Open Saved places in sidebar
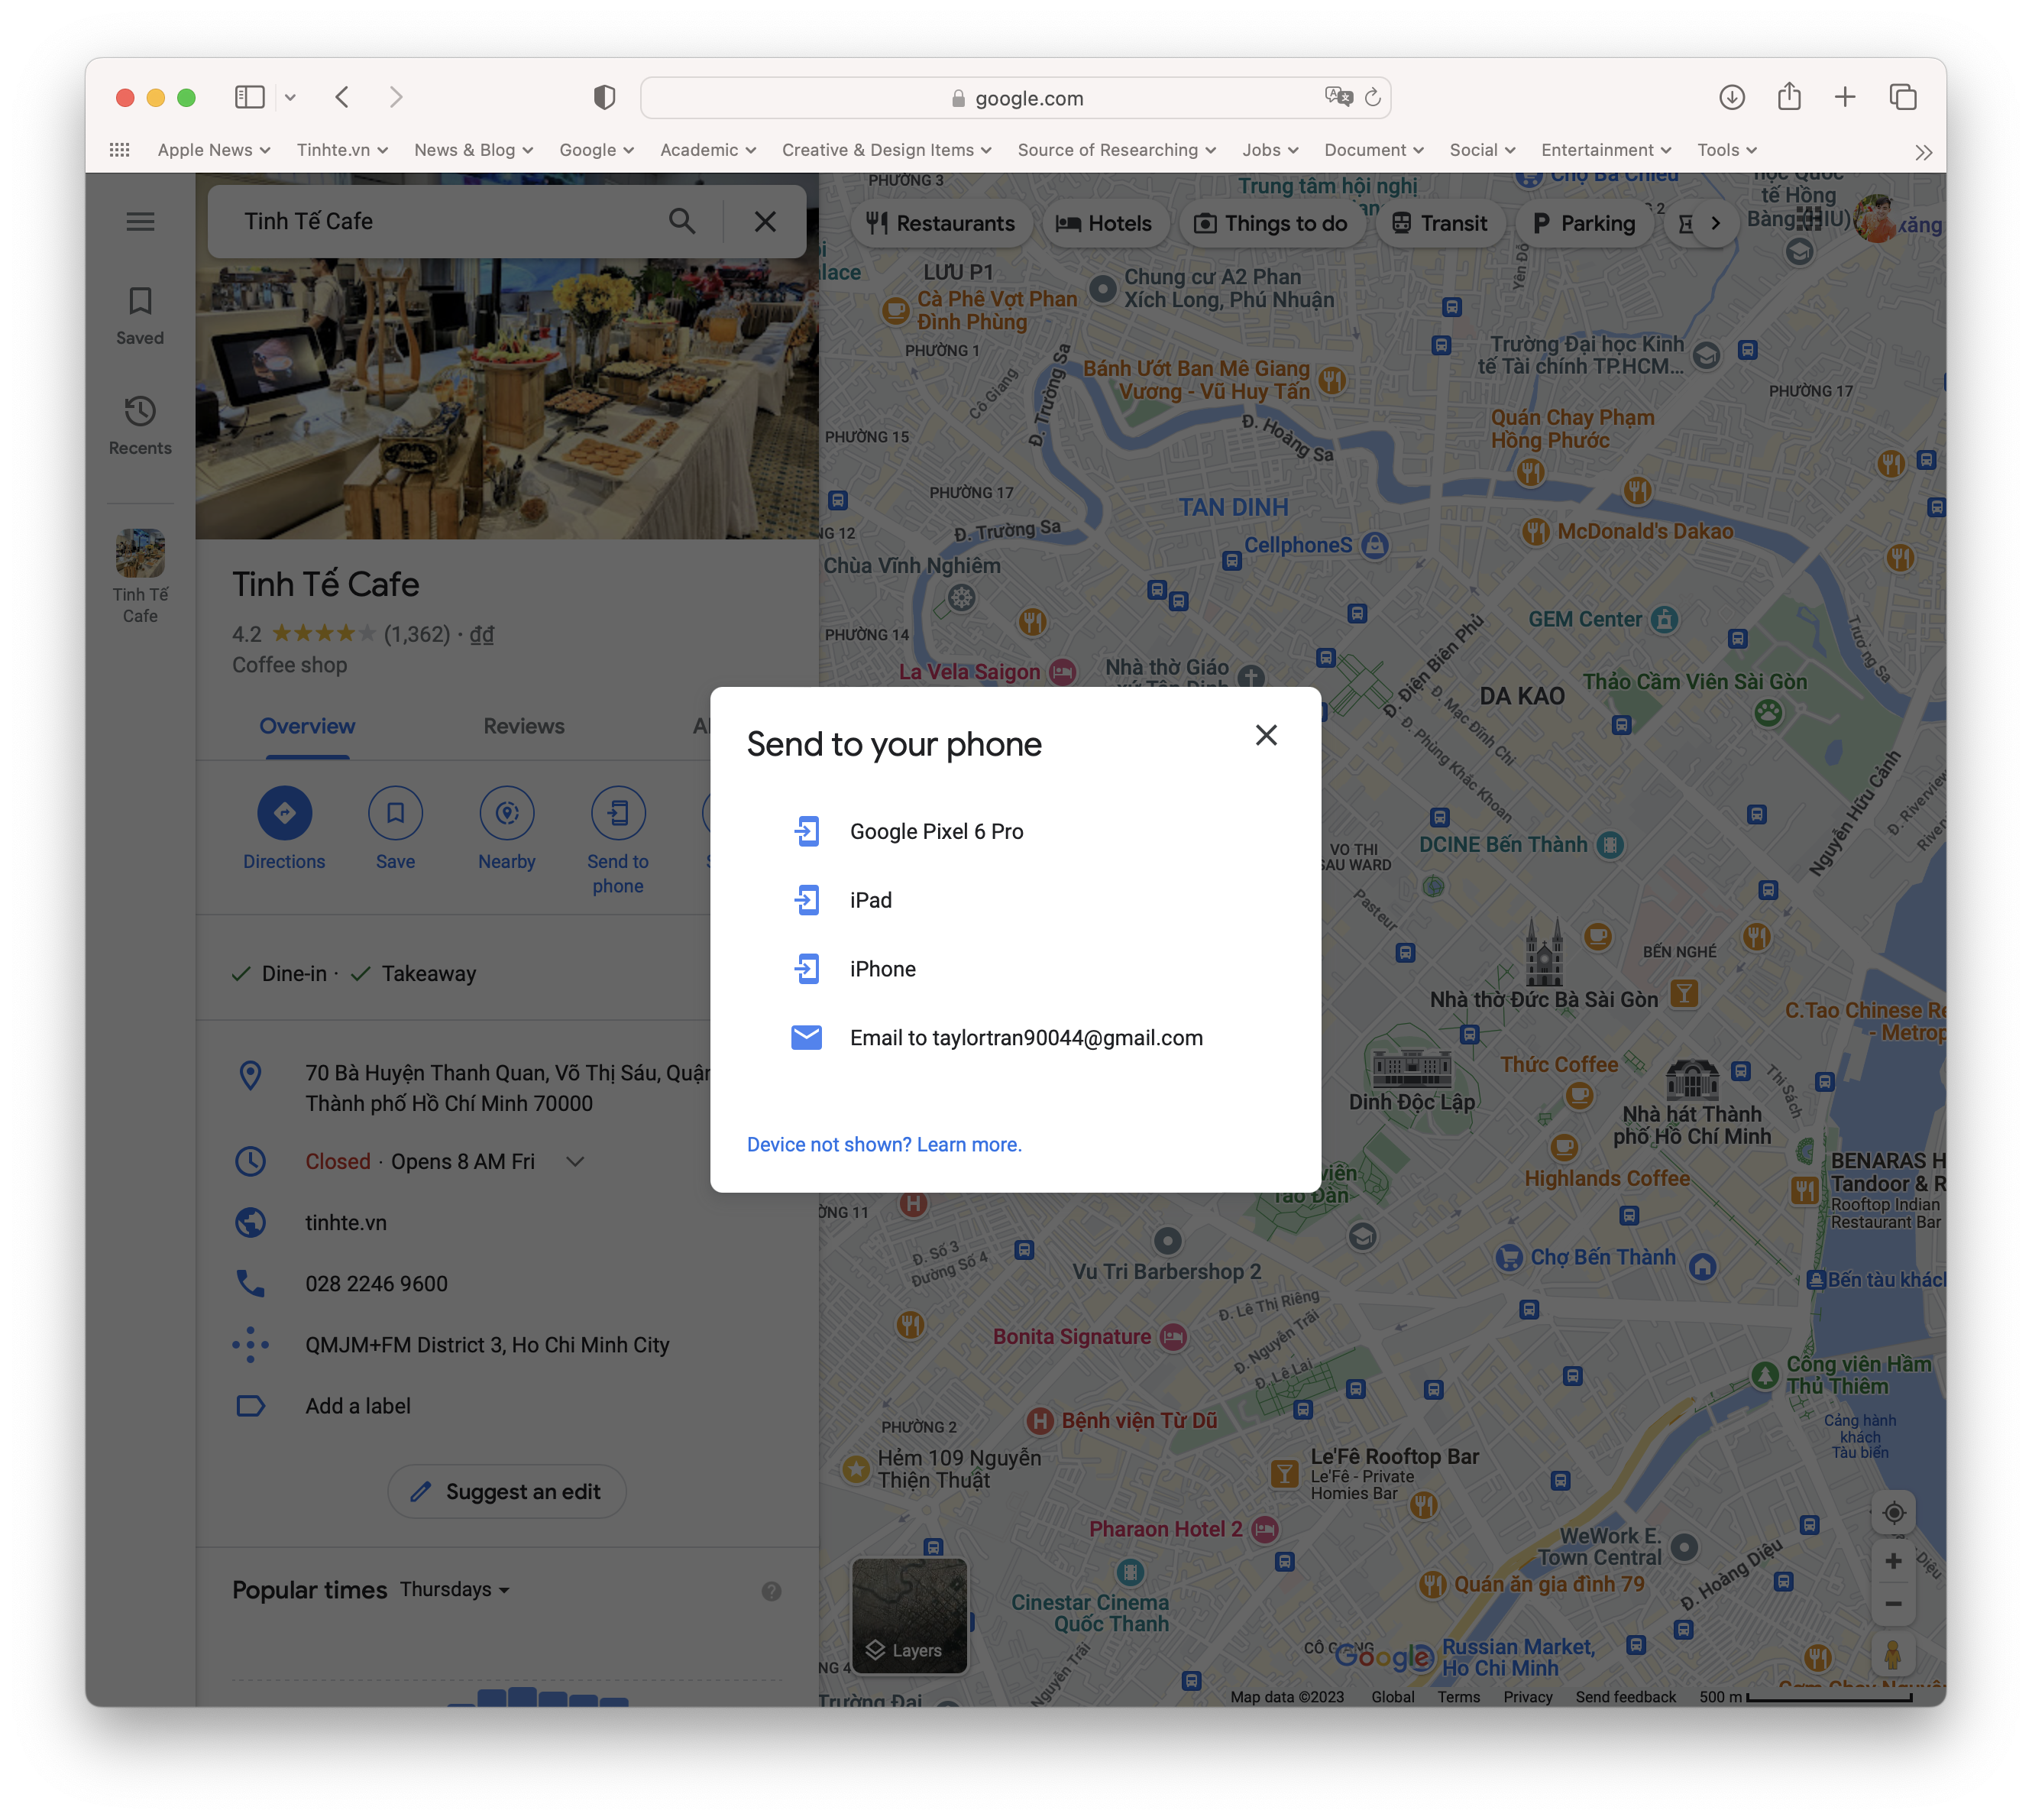Image resolution: width=2032 pixels, height=1820 pixels. [x=140, y=316]
